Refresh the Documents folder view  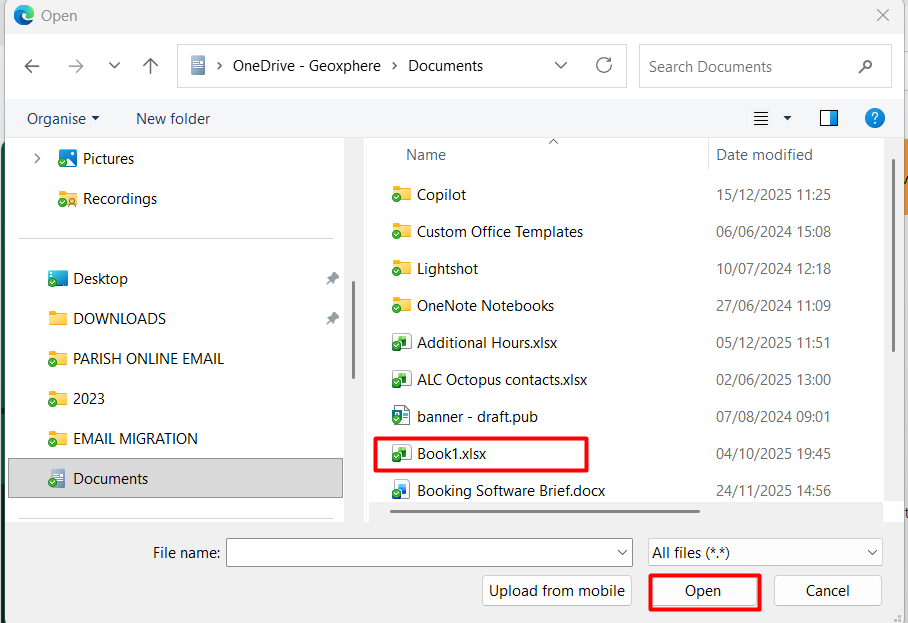tap(603, 66)
